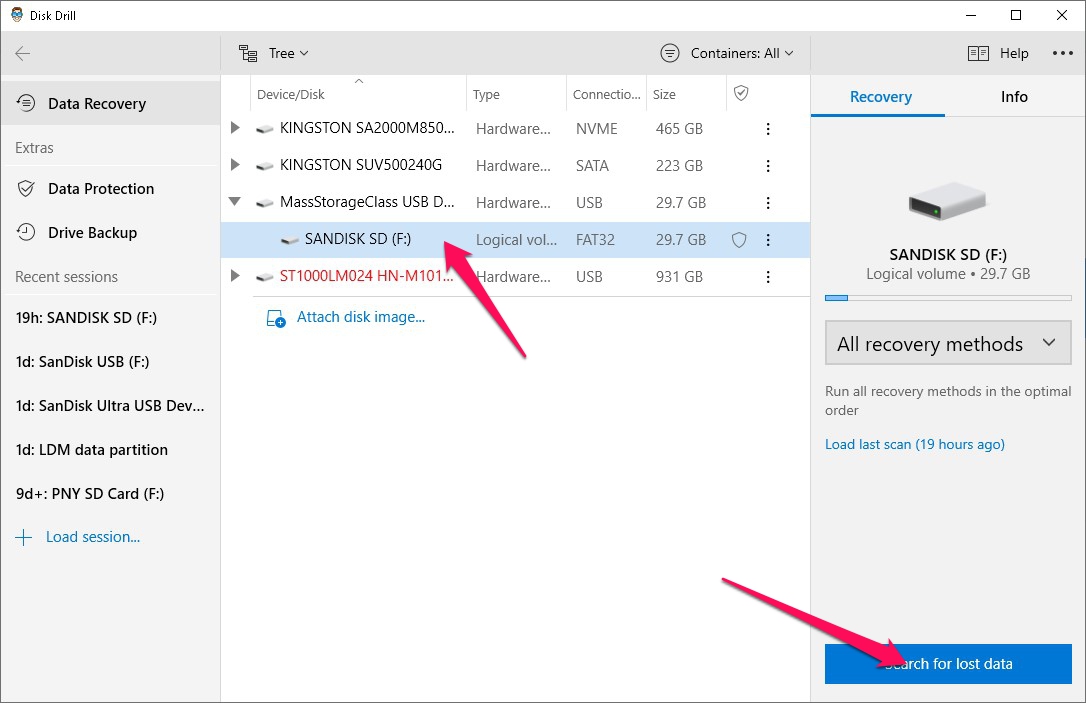This screenshot has width=1086, height=703.
Task: Expand KINGSTON SUV500240G disk row
Action: click(x=235, y=165)
